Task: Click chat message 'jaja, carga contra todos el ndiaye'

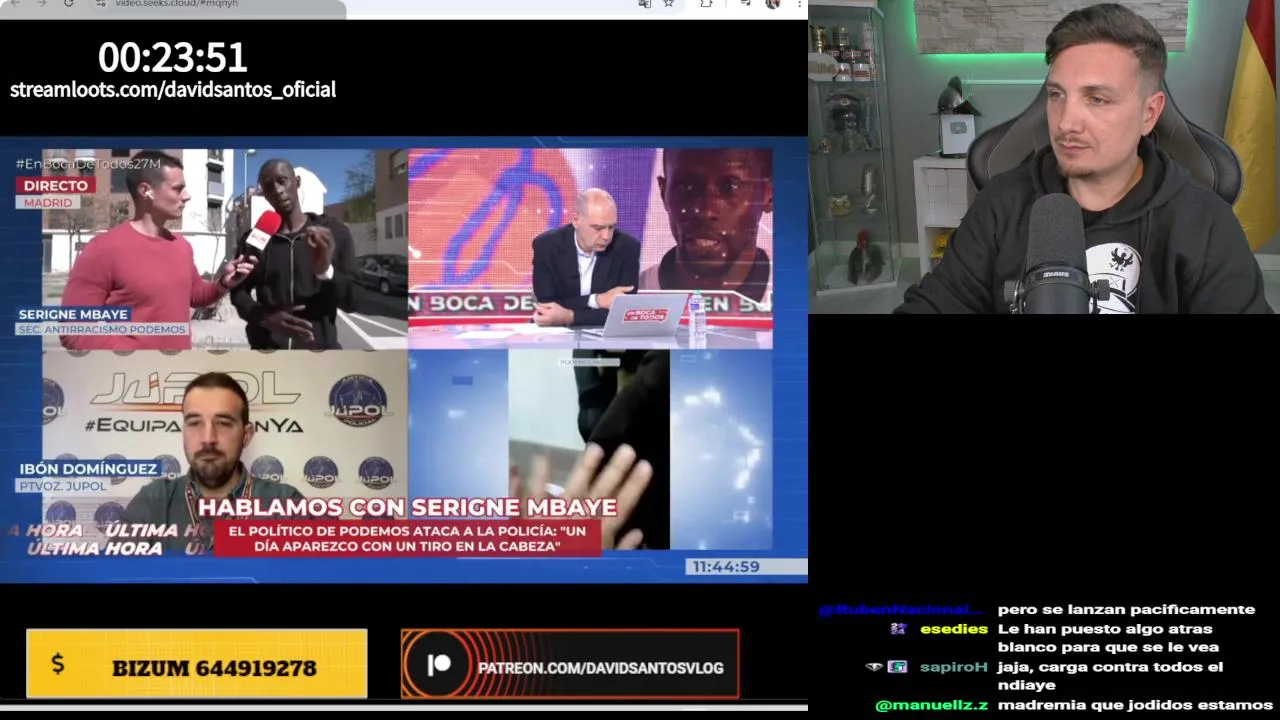Action: click(x=1110, y=676)
